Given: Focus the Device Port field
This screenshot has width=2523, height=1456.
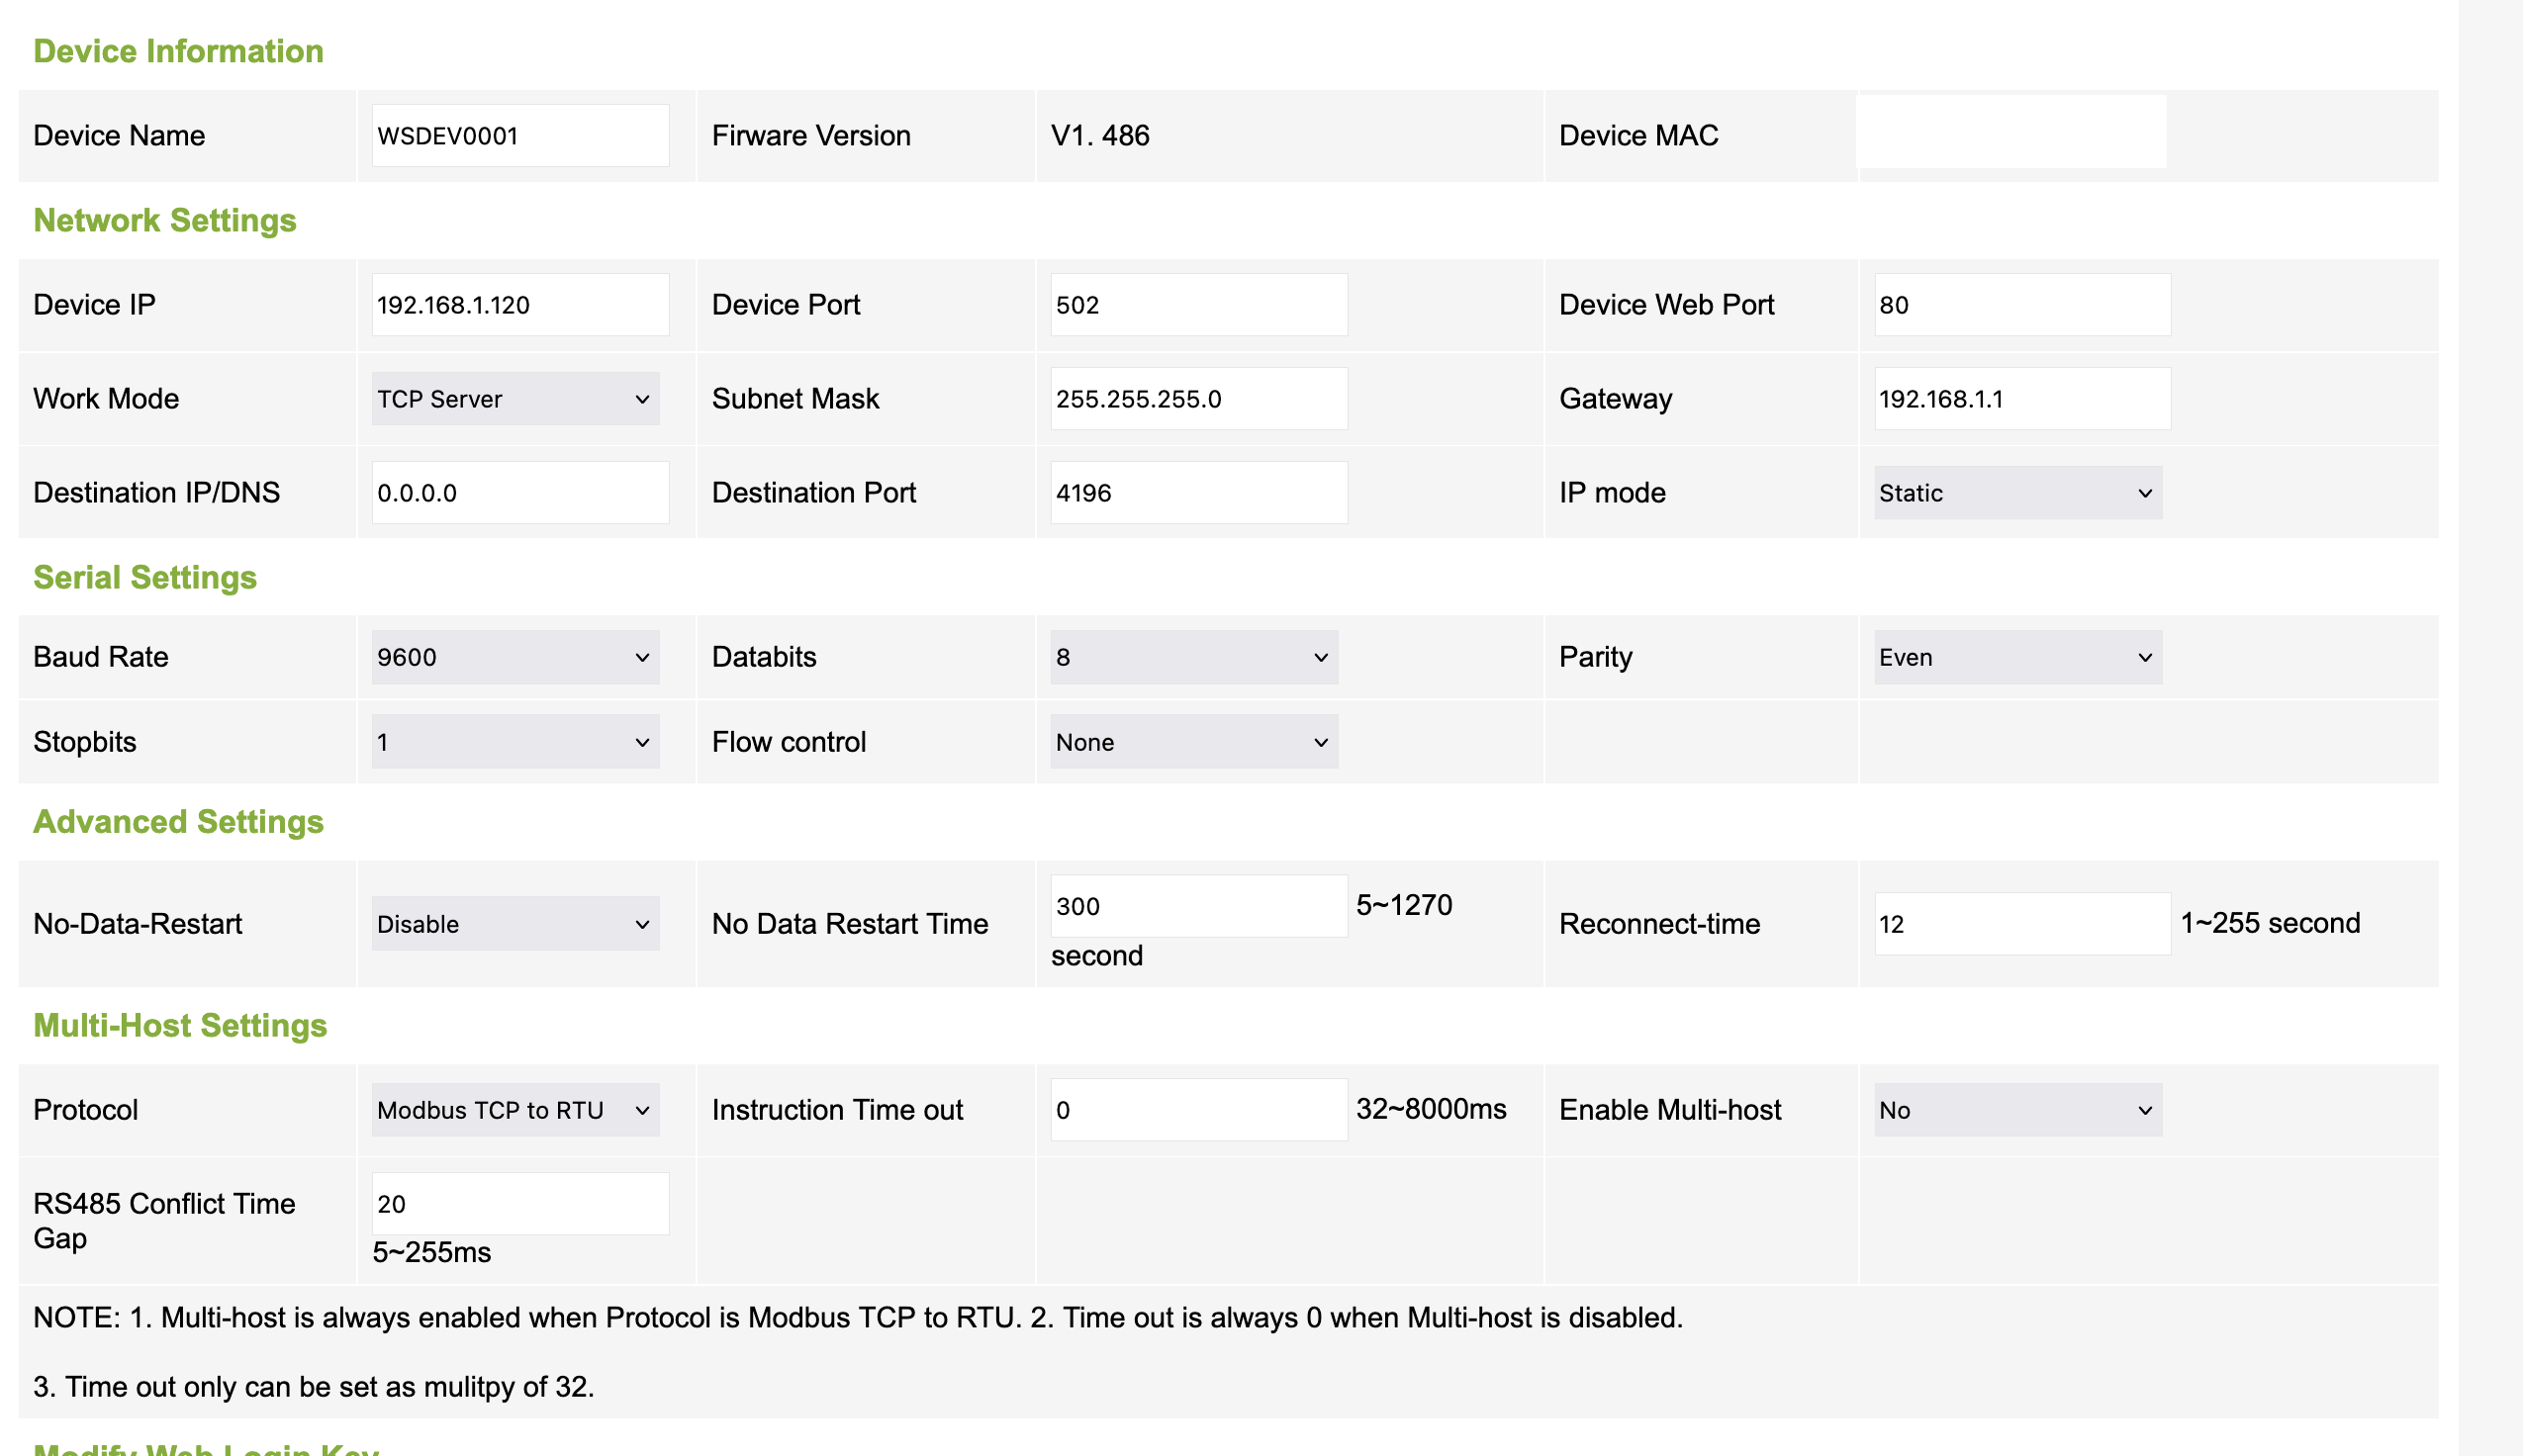Looking at the screenshot, I should 1198,305.
